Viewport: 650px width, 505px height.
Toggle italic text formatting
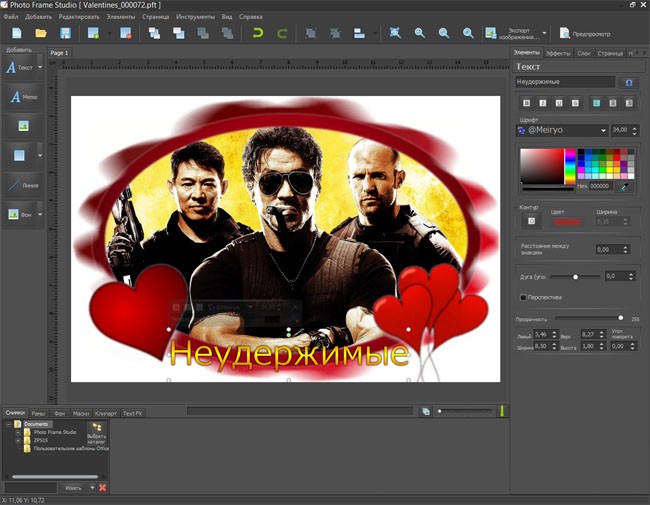pyautogui.click(x=543, y=103)
